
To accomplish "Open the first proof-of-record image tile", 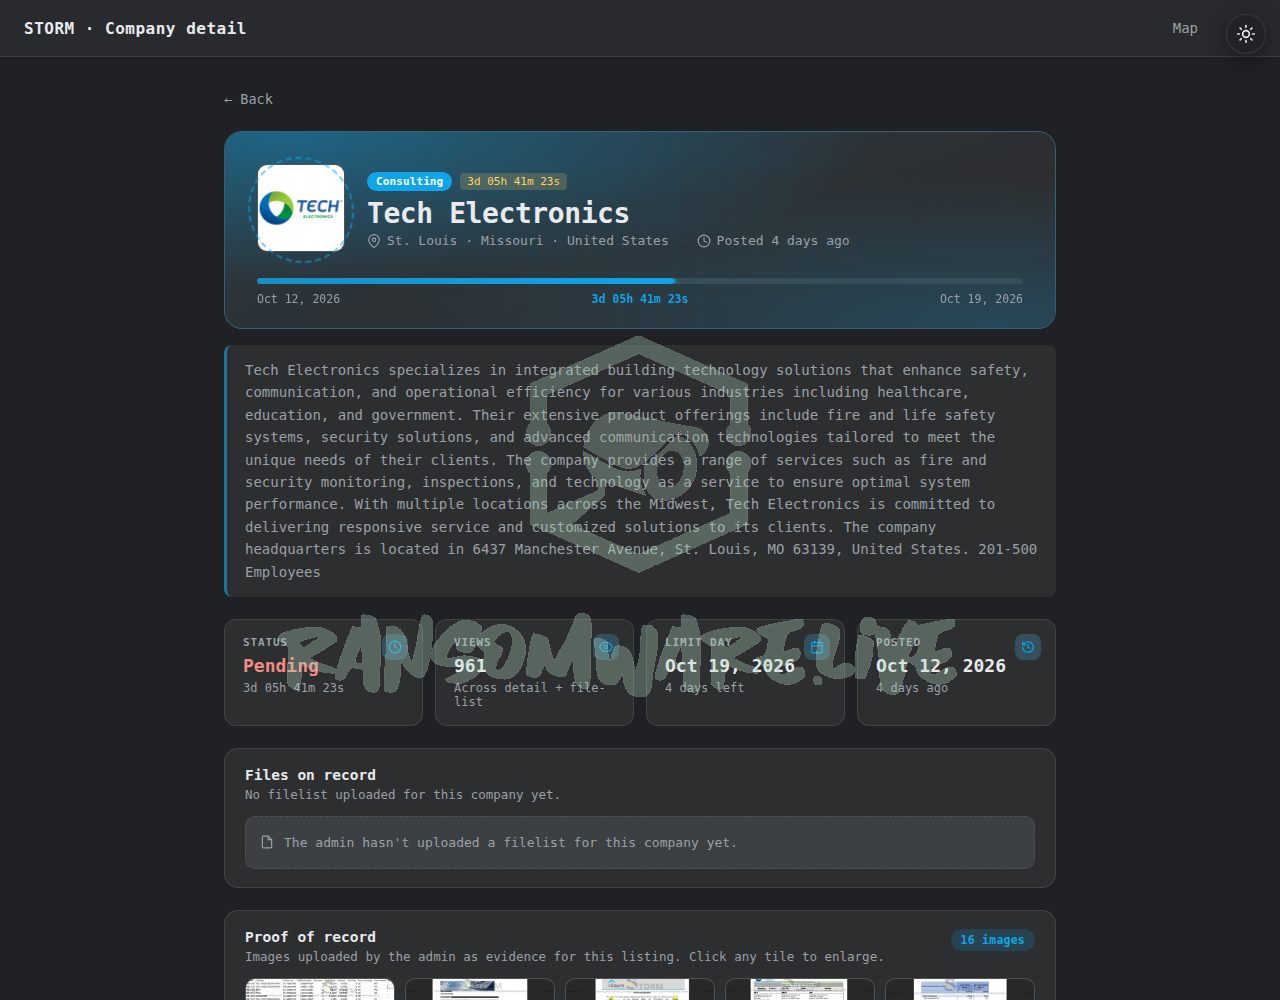I will pos(320,989).
